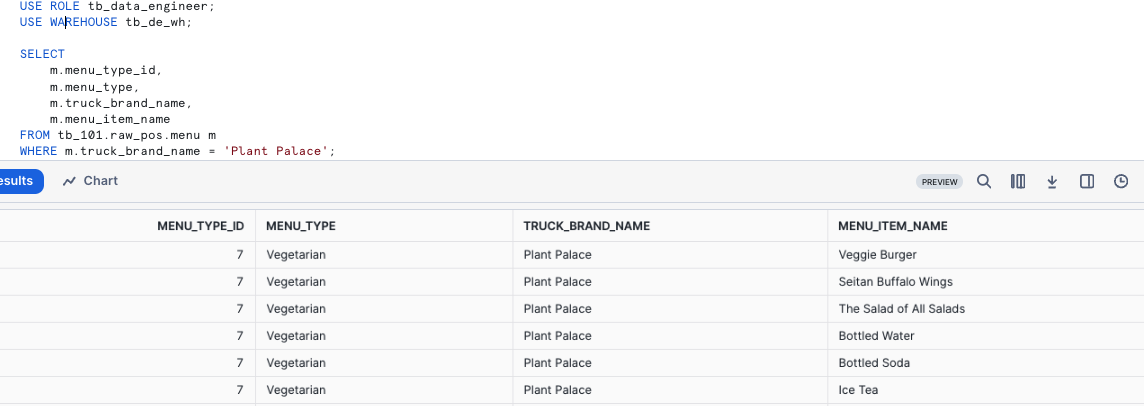Click the TRUCK_BRAND_NAME column header
The height and width of the screenshot is (406, 1144).
(x=587, y=226)
